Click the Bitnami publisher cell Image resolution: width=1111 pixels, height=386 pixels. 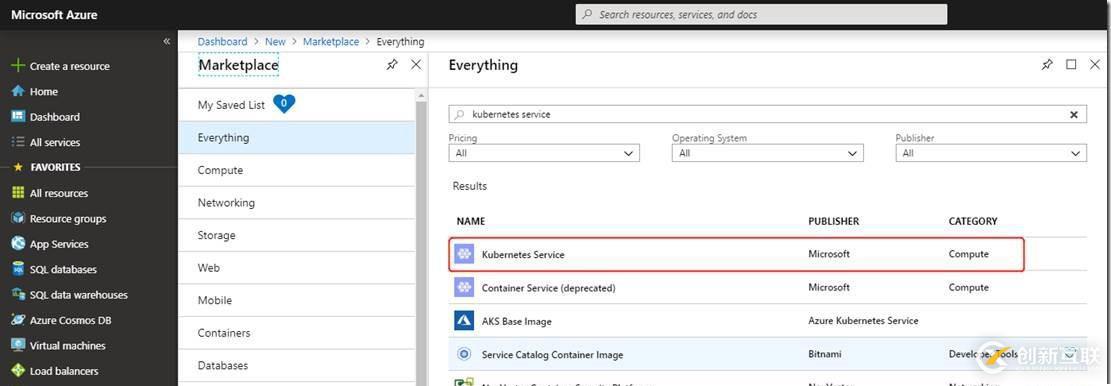click(x=825, y=354)
